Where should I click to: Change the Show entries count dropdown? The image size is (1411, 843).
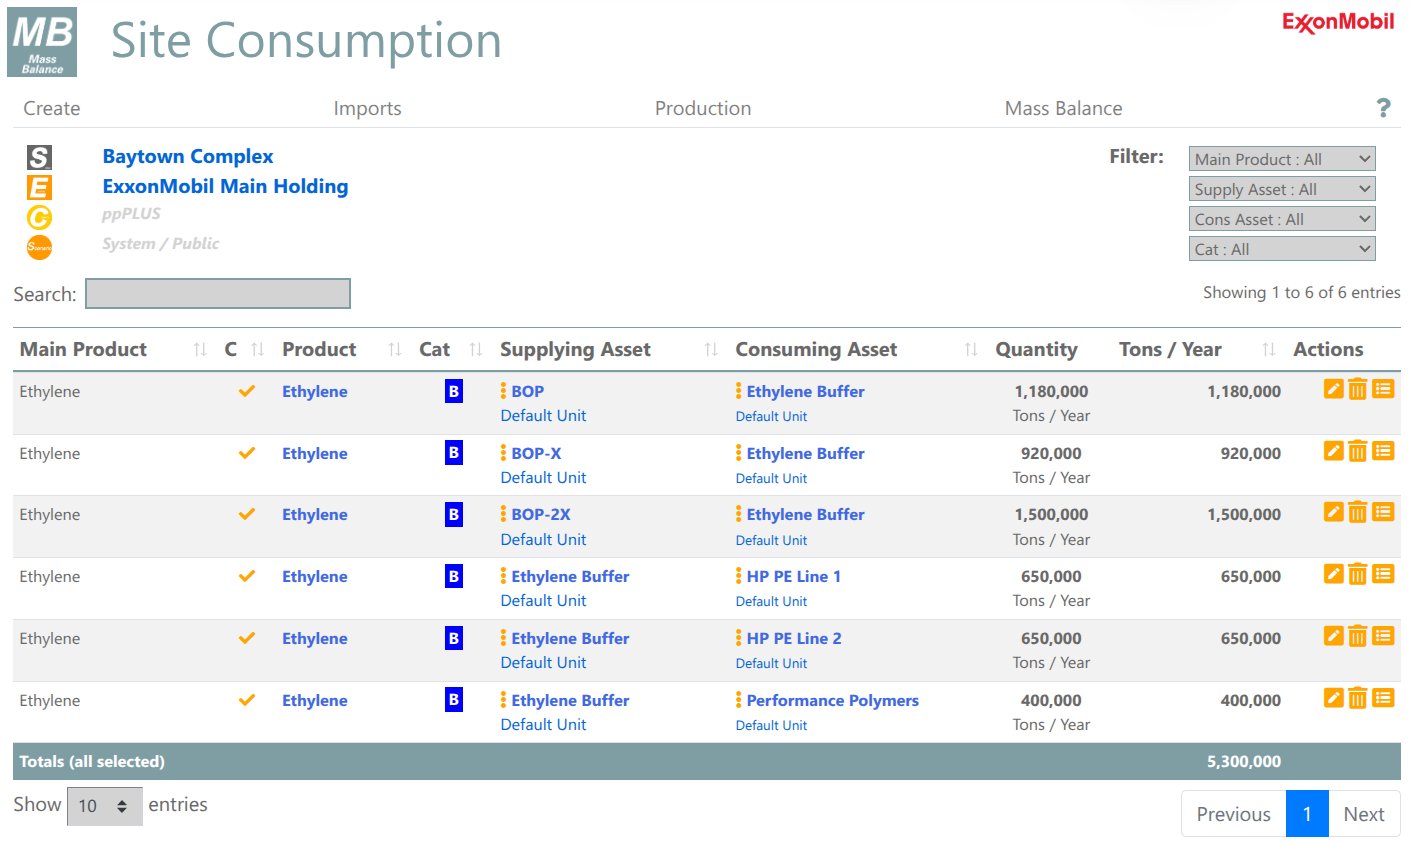105,806
